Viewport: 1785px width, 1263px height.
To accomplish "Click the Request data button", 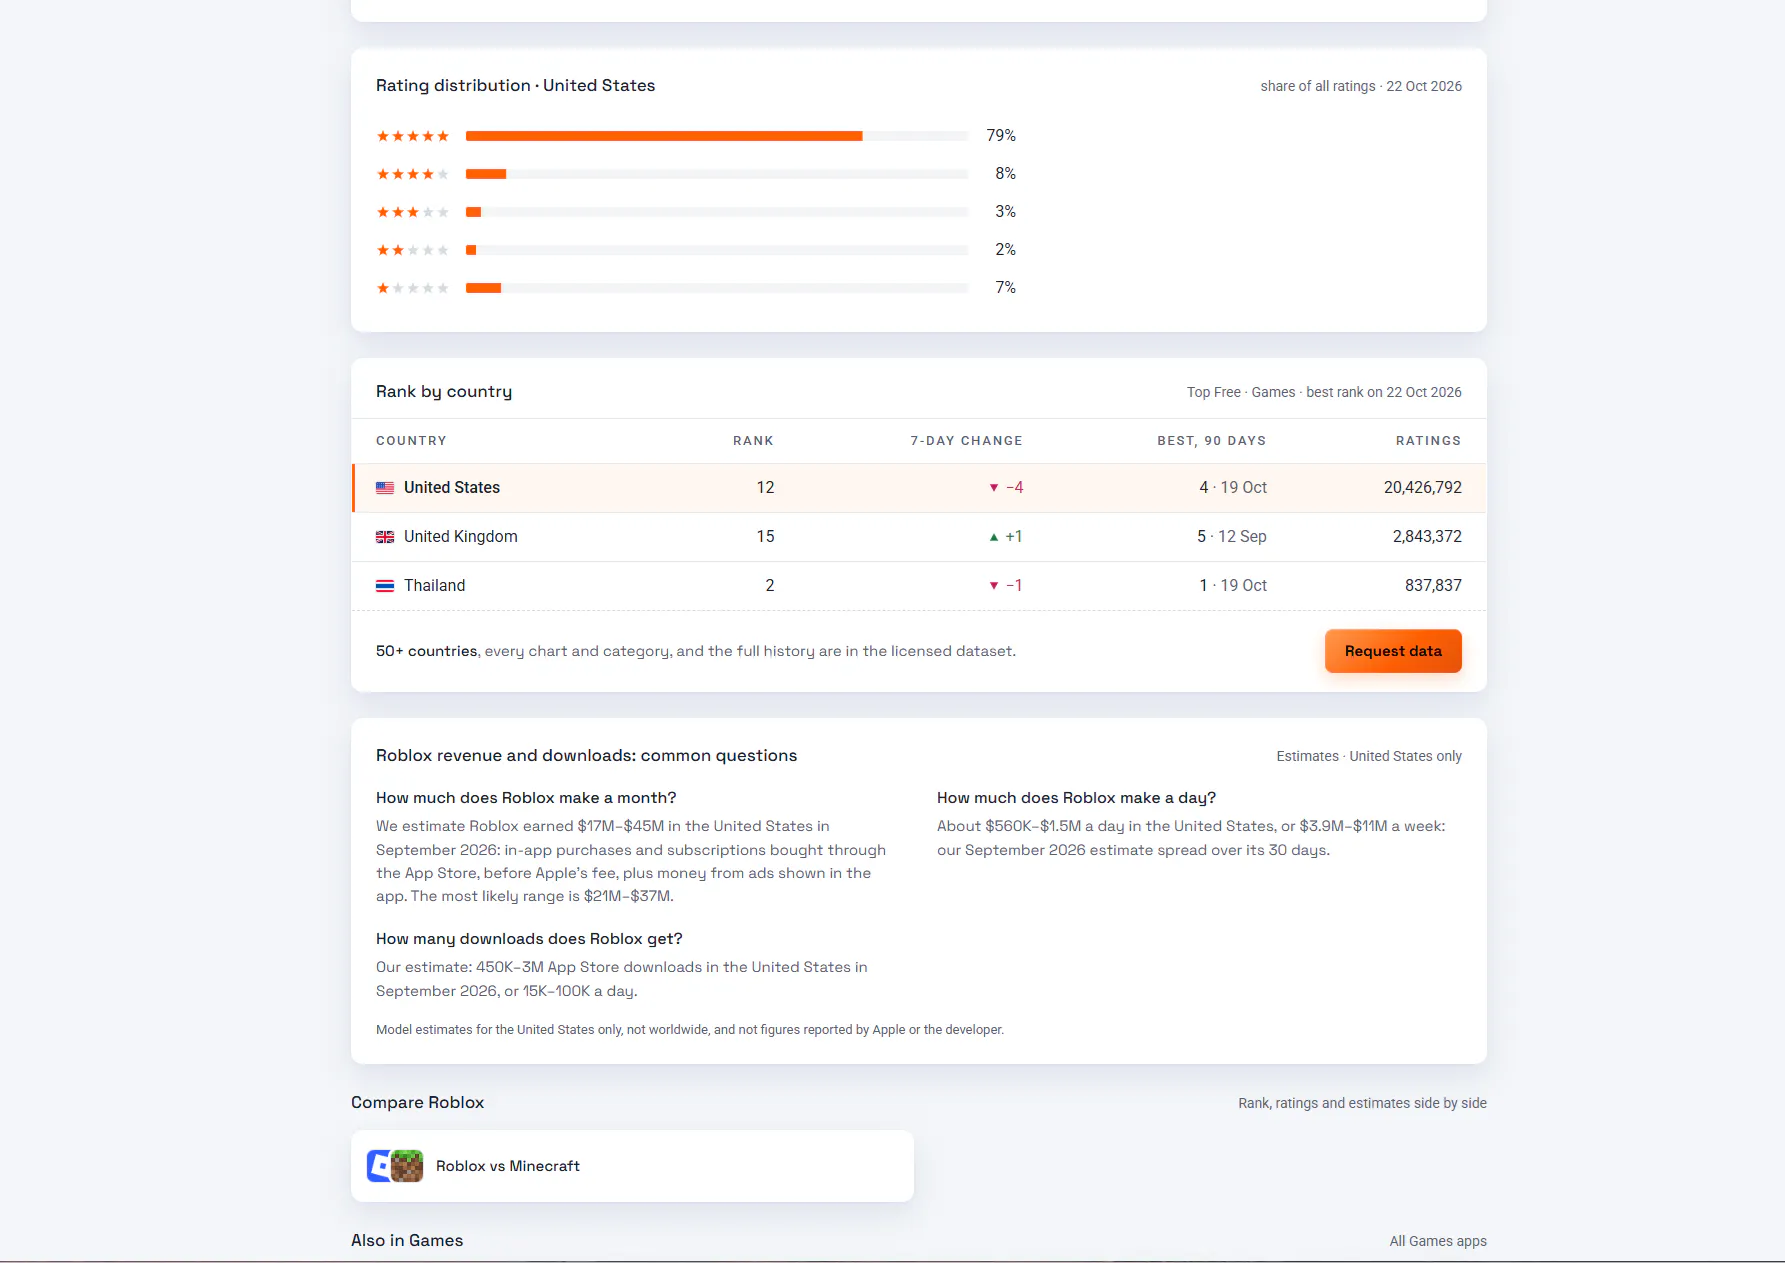I will [1393, 651].
